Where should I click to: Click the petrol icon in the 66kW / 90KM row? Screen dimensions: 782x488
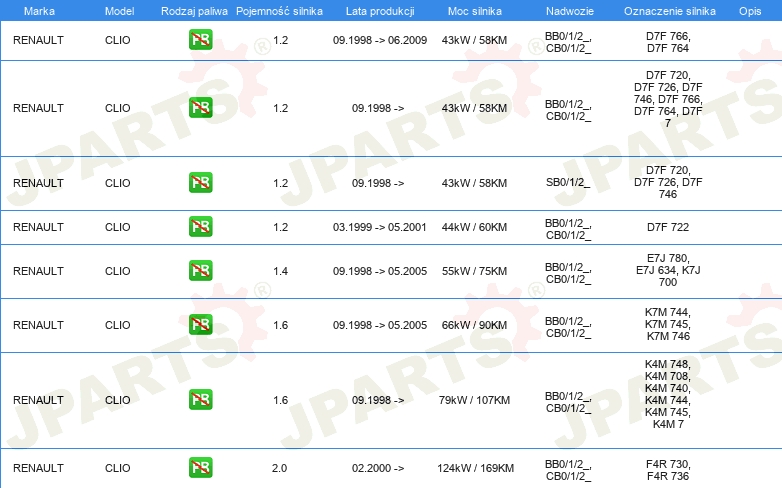coord(200,324)
